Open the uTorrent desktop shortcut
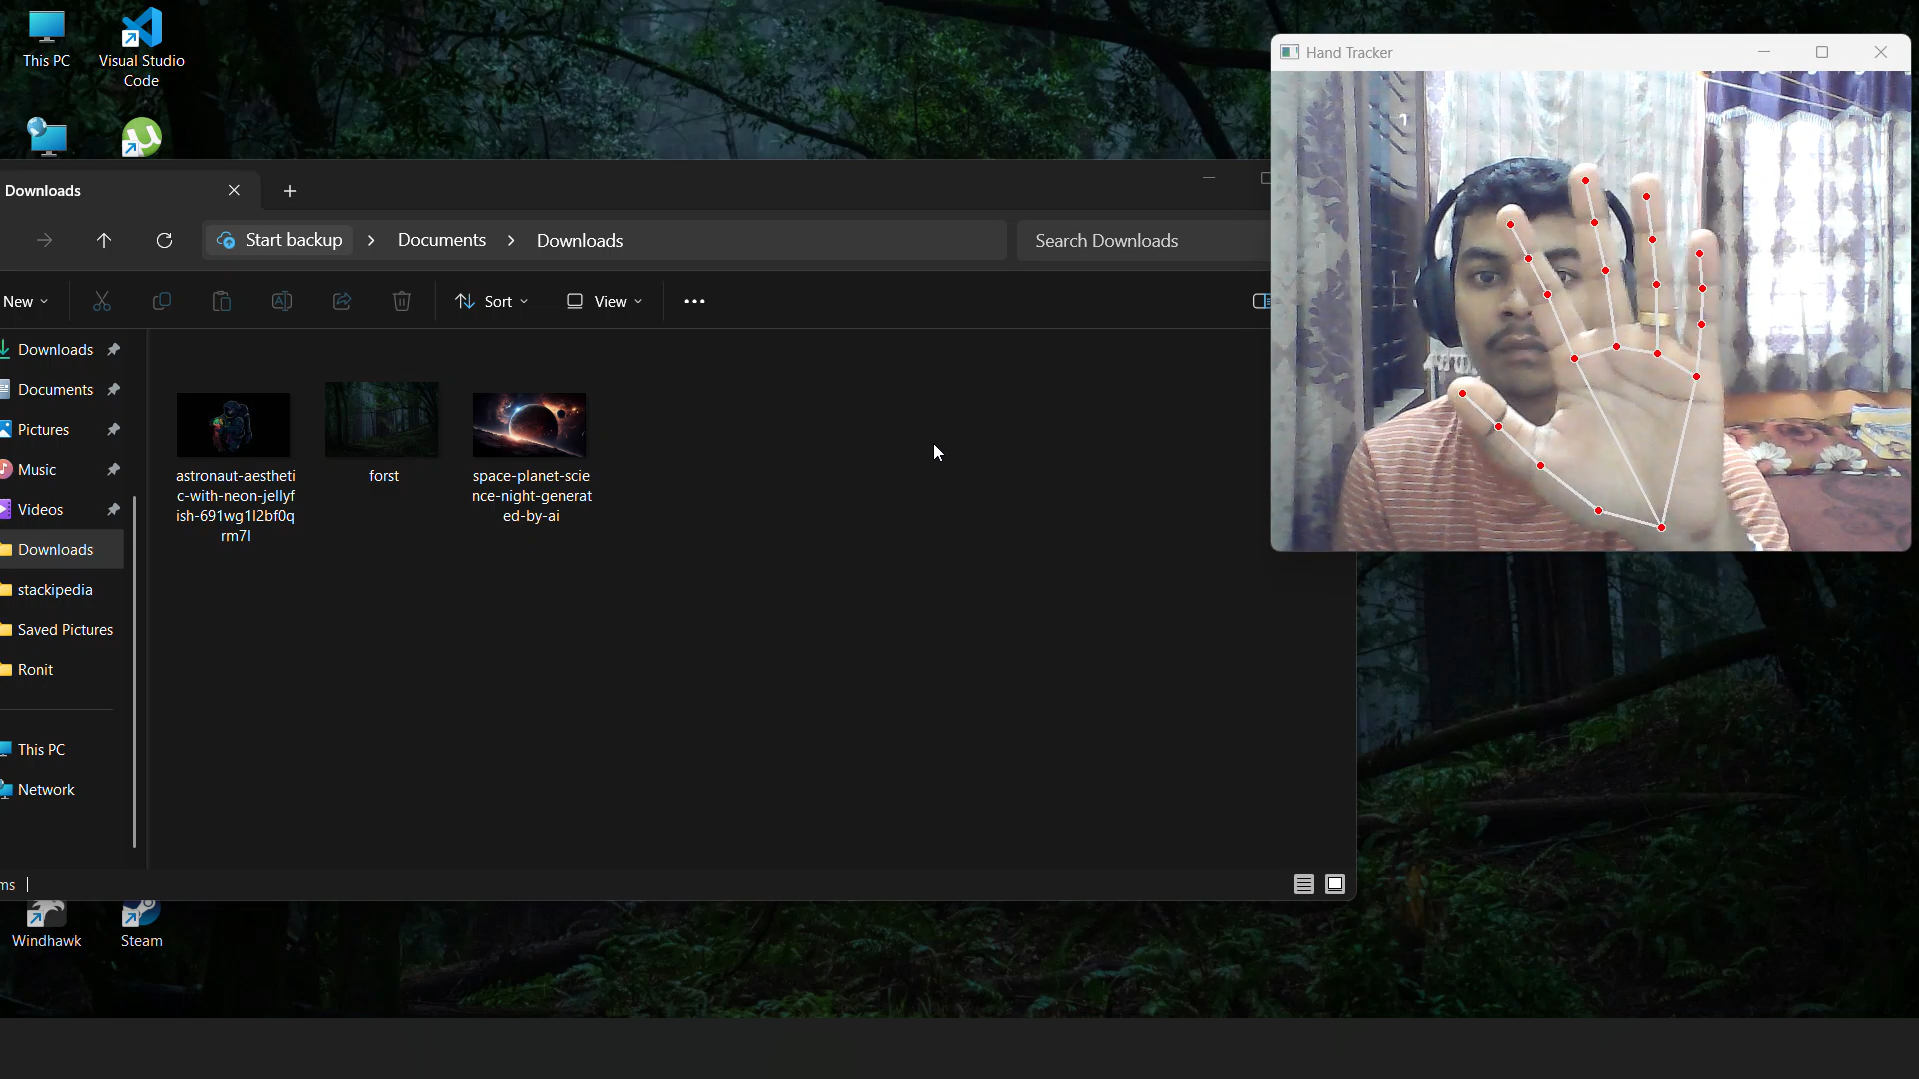1919x1079 pixels. tap(141, 138)
